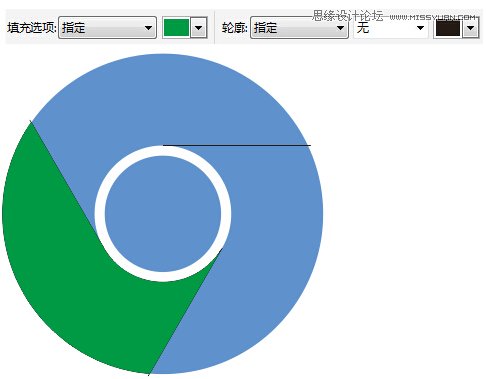Expand the black outline color picker arrow
Image resolution: width=486 pixels, height=379 pixels.
(470, 28)
